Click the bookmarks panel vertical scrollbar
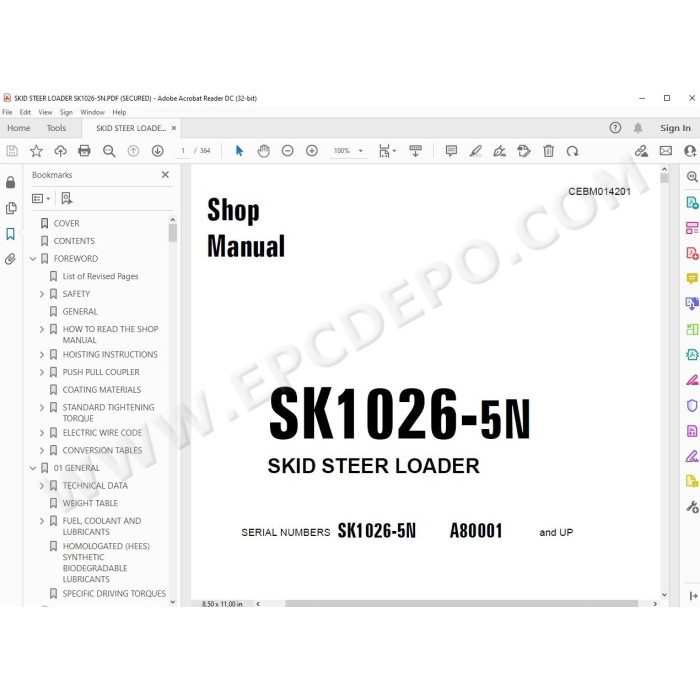This screenshot has width=700, height=700. (173, 232)
